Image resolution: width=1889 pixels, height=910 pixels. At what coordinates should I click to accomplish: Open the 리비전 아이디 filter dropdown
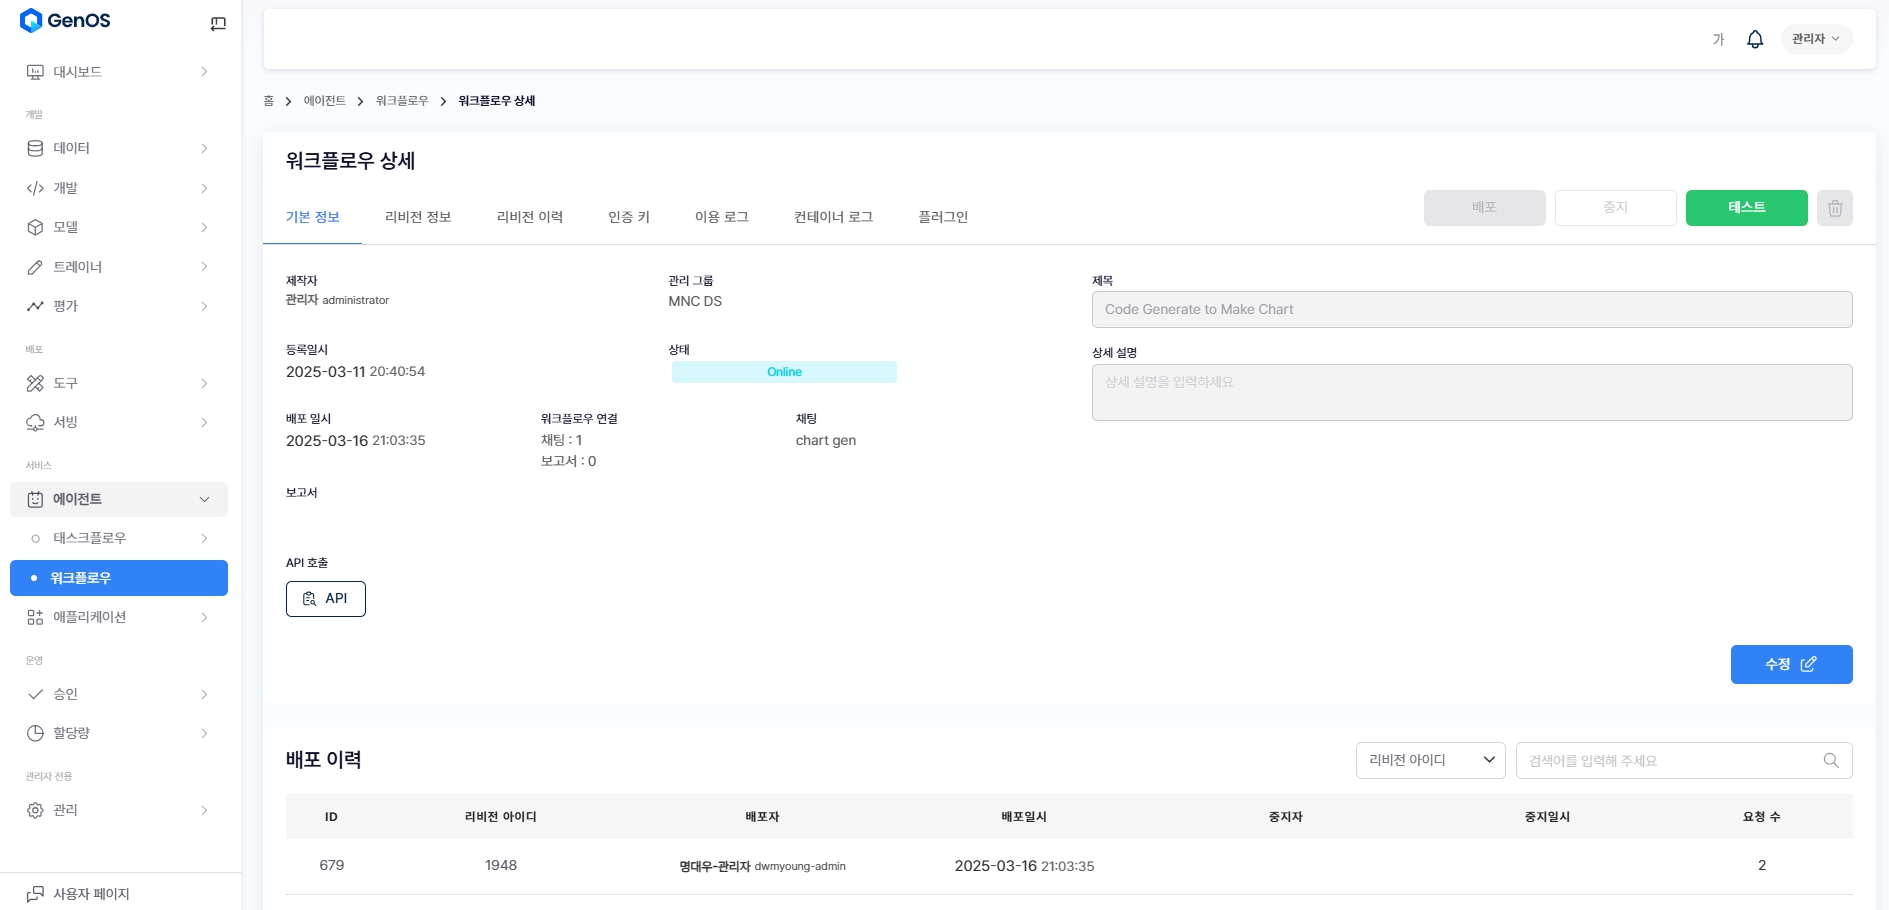(x=1430, y=761)
